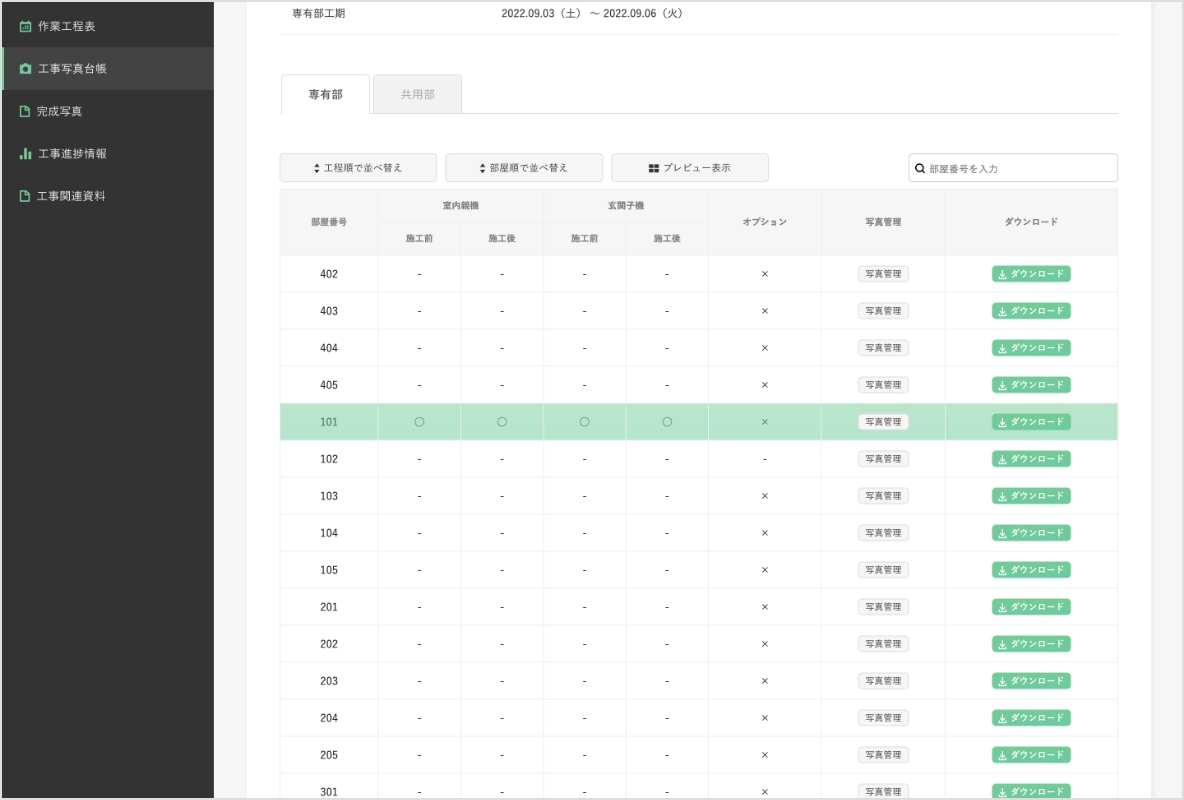Sort by 部屋順で並べ替え
Image resolution: width=1184 pixels, height=800 pixels.
point(524,168)
